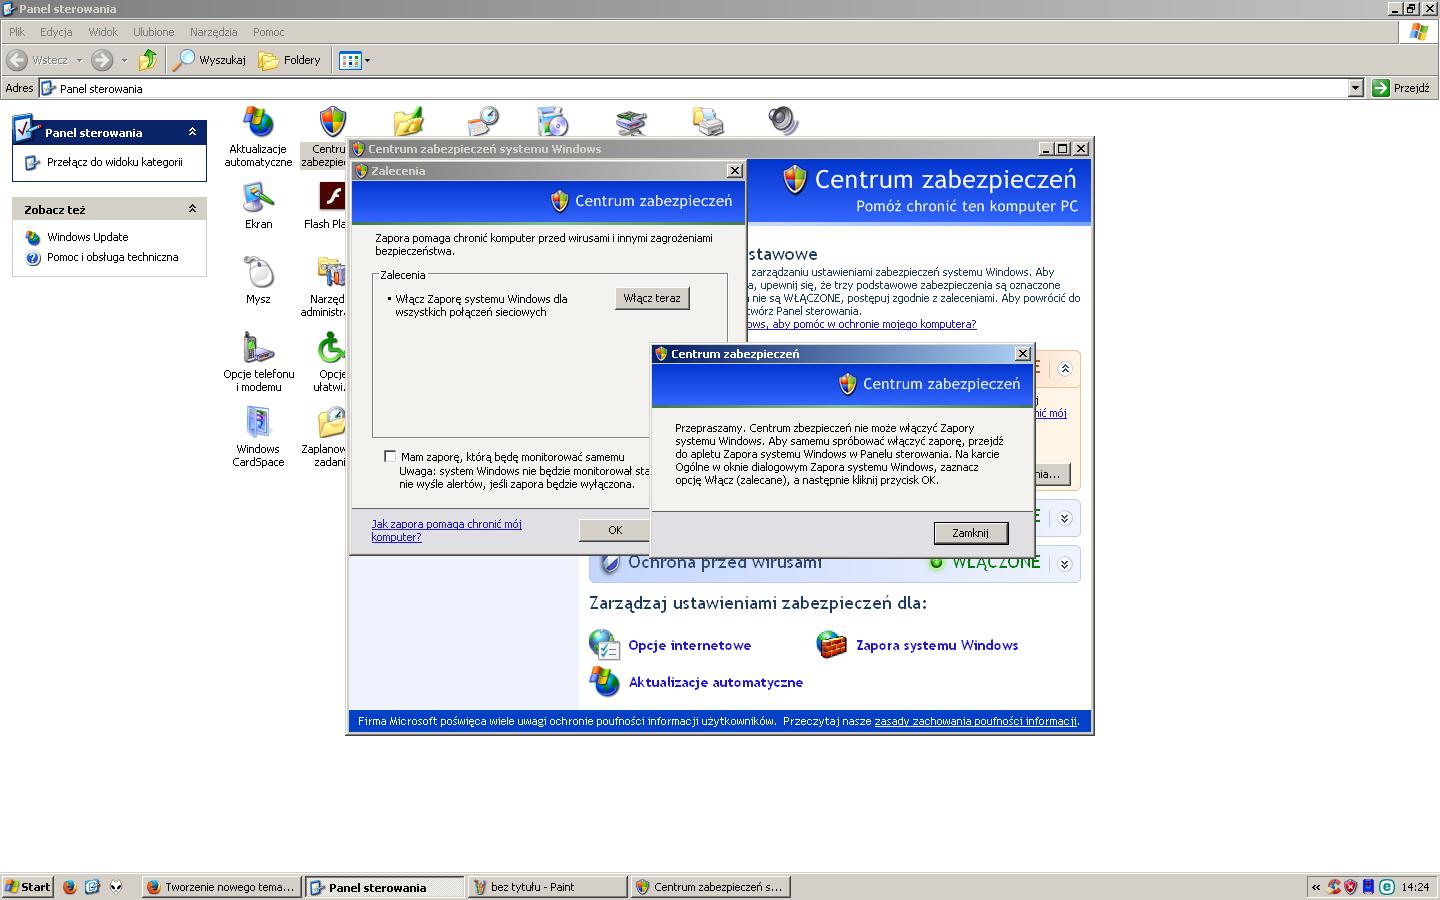The width and height of the screenshot is (1440, 900).
Task: Collapse the Zobacz też side section
Action: point(192,209)
